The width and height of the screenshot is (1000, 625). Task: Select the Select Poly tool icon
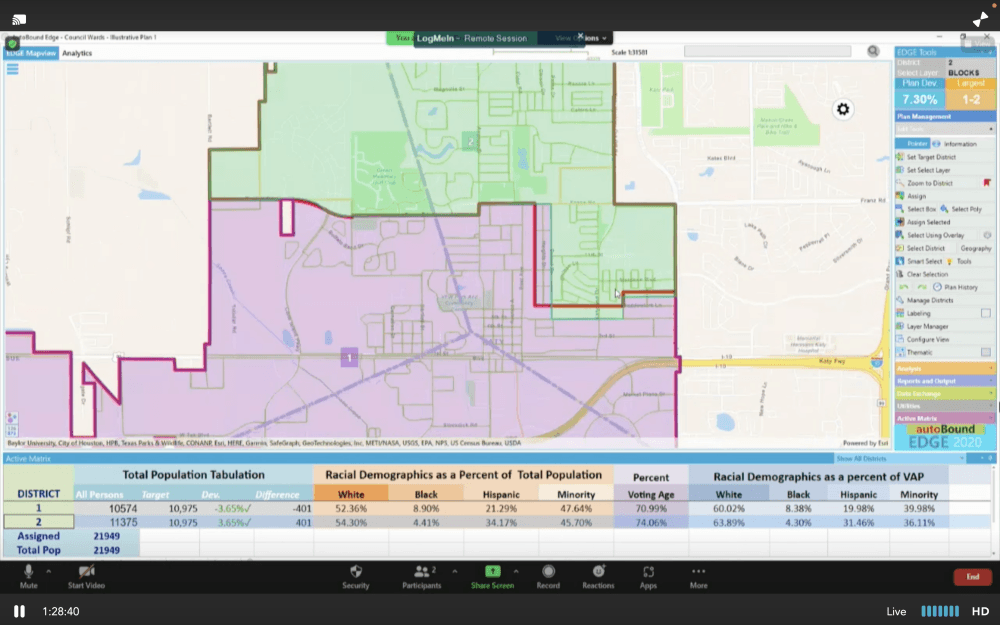(x=944, y=209)
